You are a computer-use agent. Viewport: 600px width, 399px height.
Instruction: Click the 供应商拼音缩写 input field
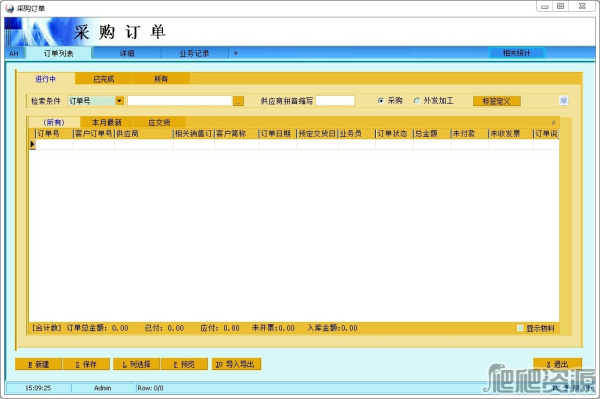coord(335,101)
